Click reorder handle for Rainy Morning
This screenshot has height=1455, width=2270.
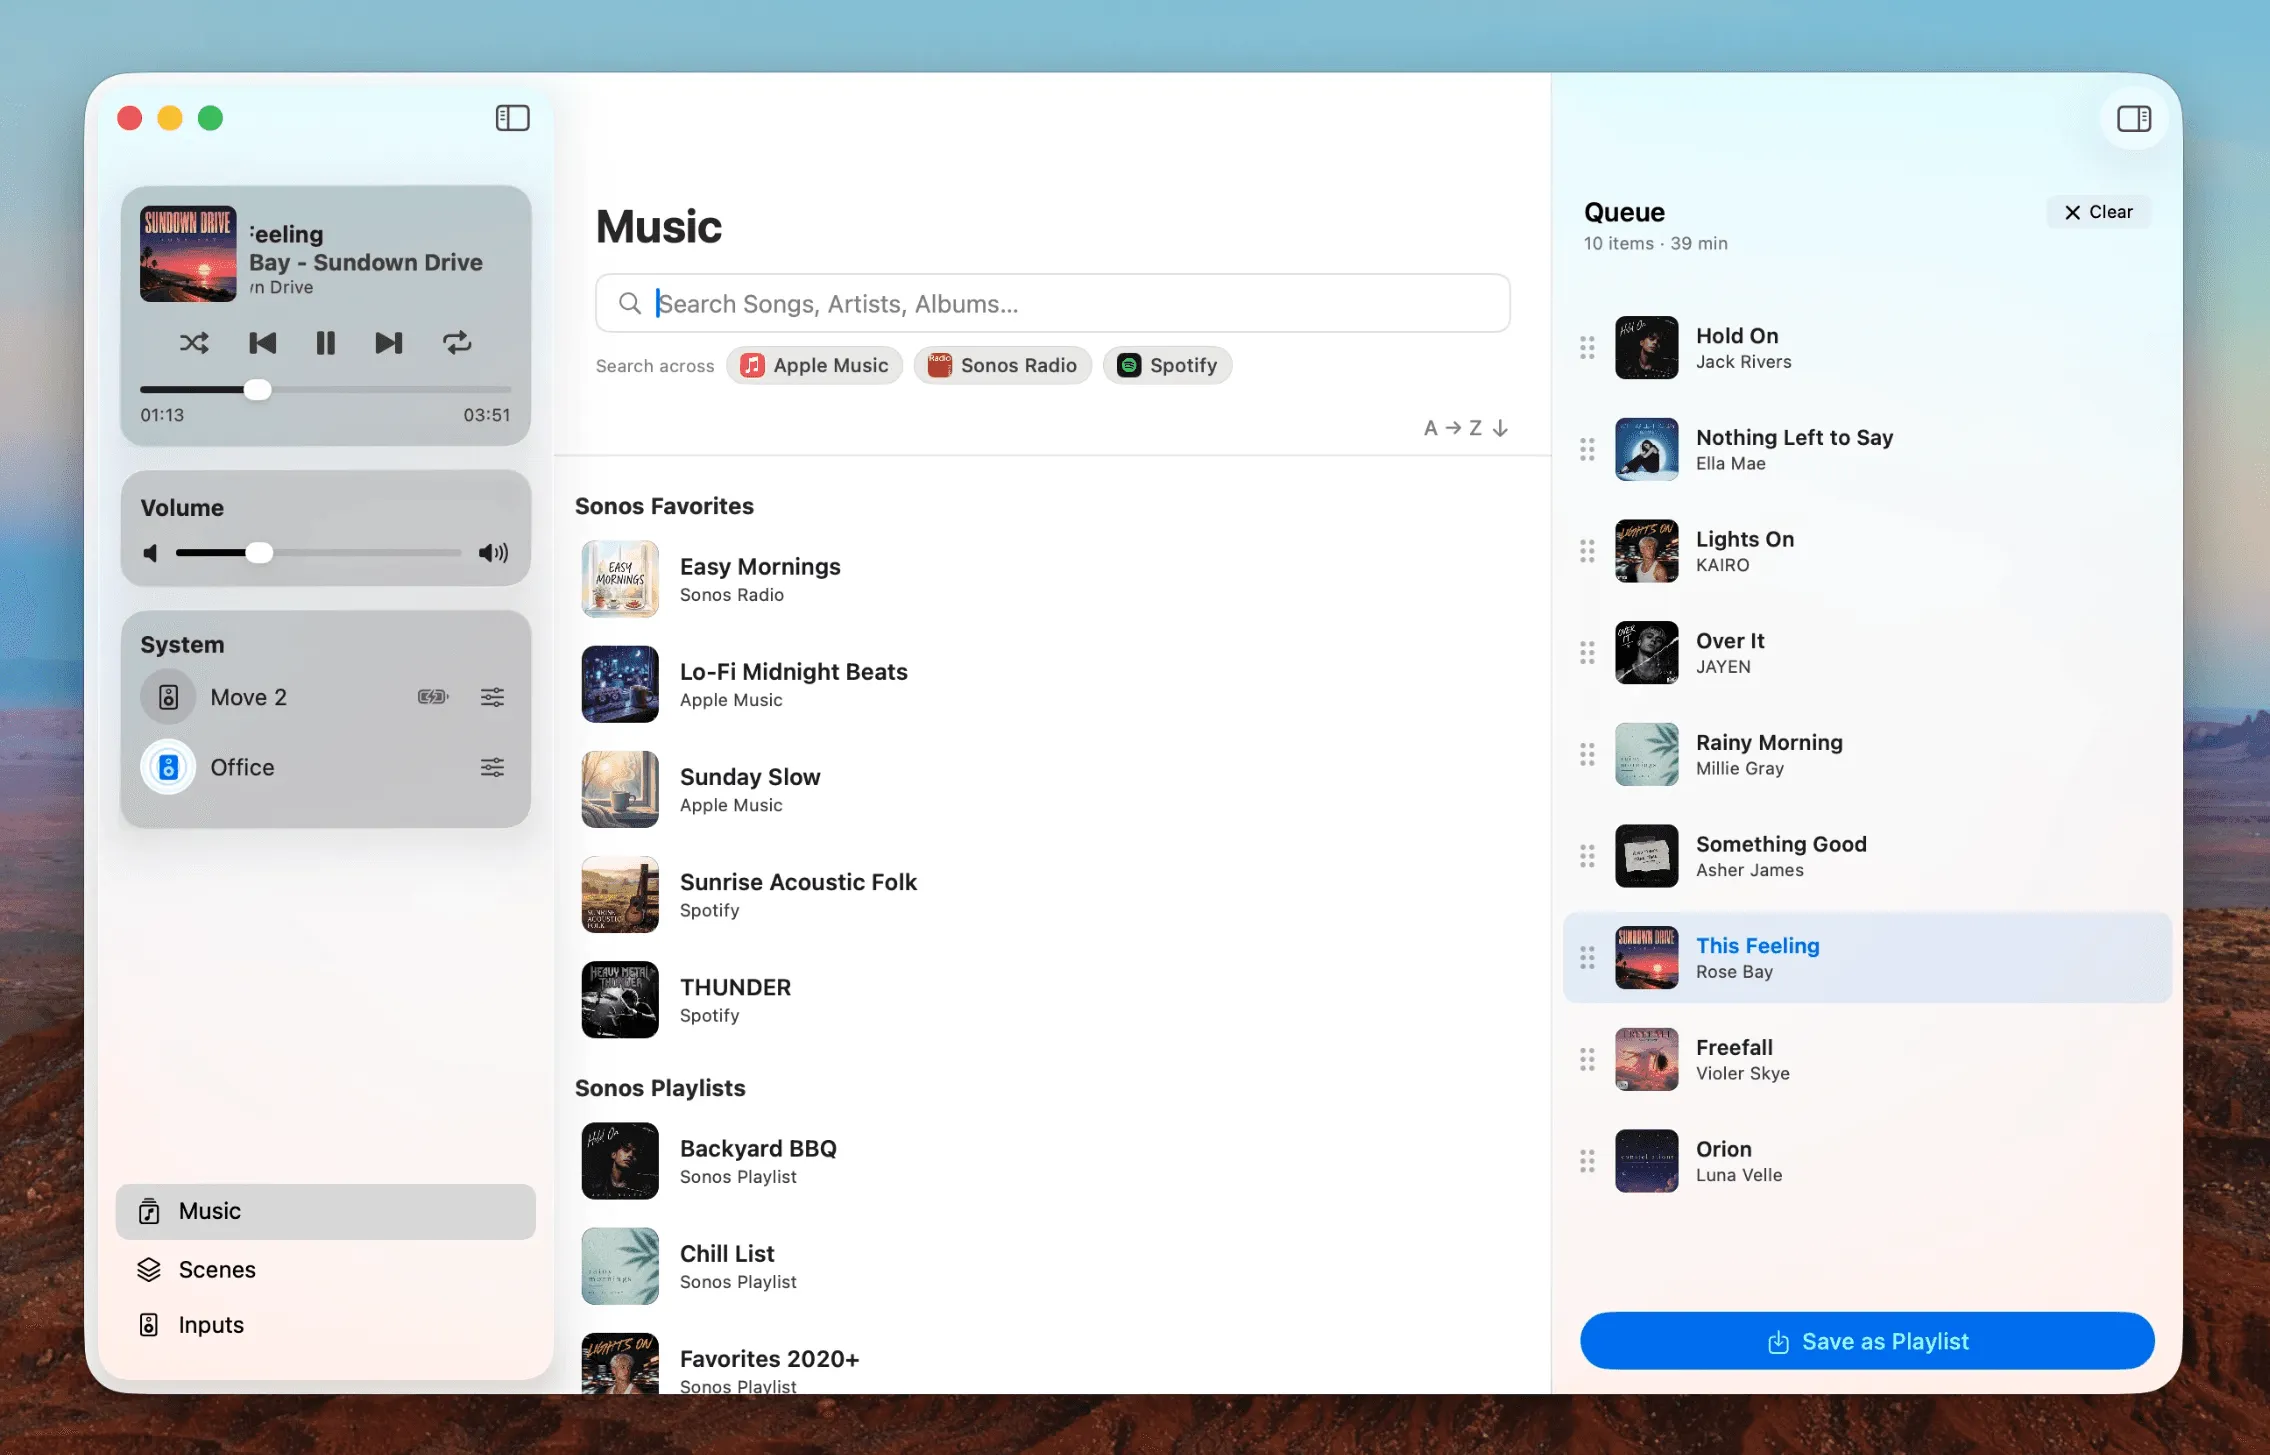click(1587, 755)
